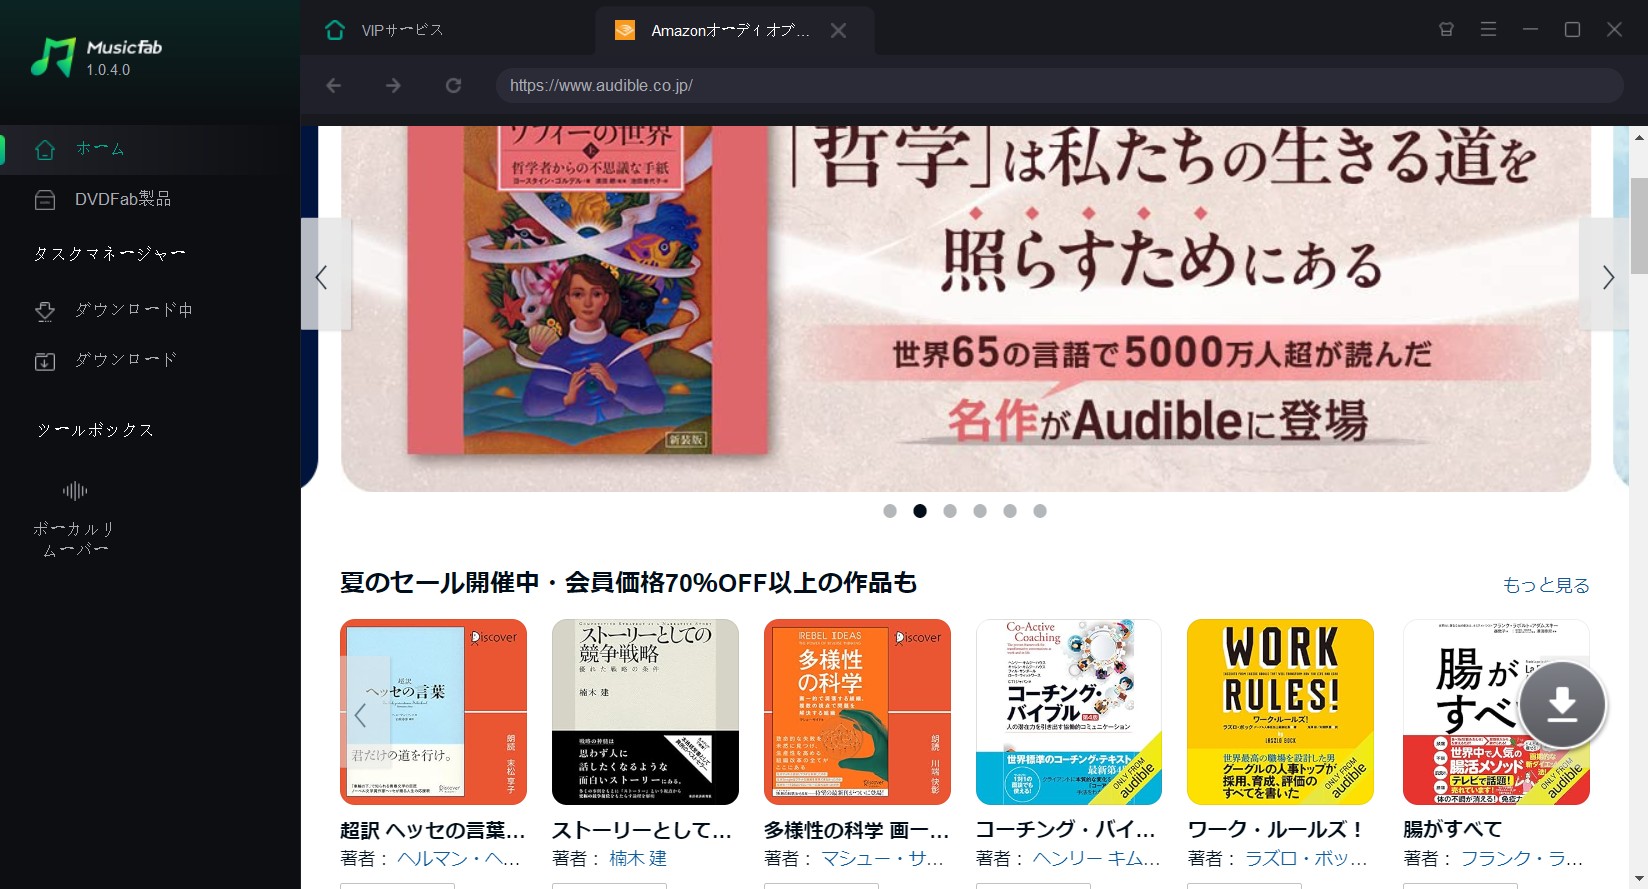Click the downloaded folder icon
The image size is (1648, 889).
click(x=45, y=361)
